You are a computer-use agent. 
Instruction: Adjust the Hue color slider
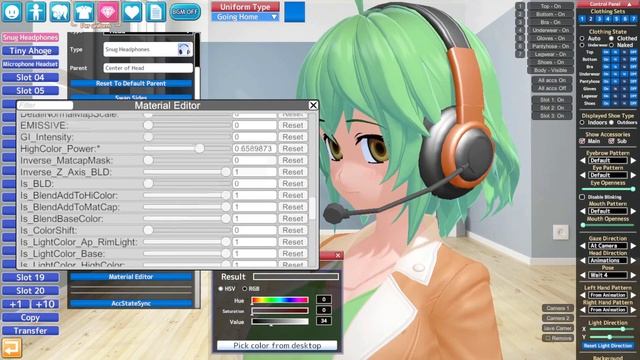[280, 300]
